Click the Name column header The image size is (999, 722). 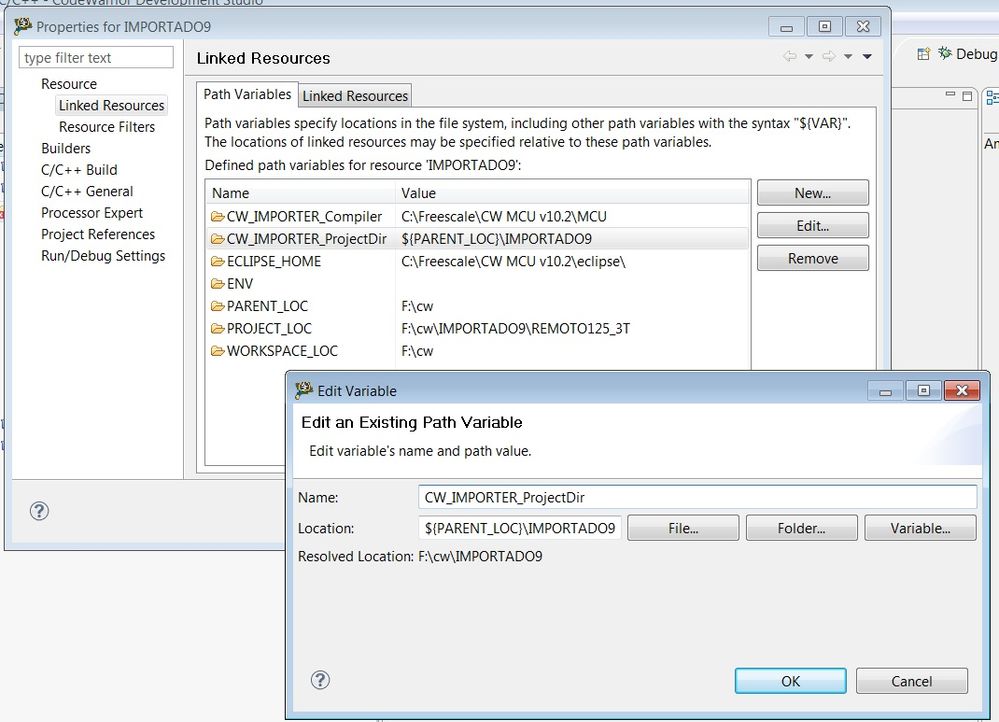[300, 193]
